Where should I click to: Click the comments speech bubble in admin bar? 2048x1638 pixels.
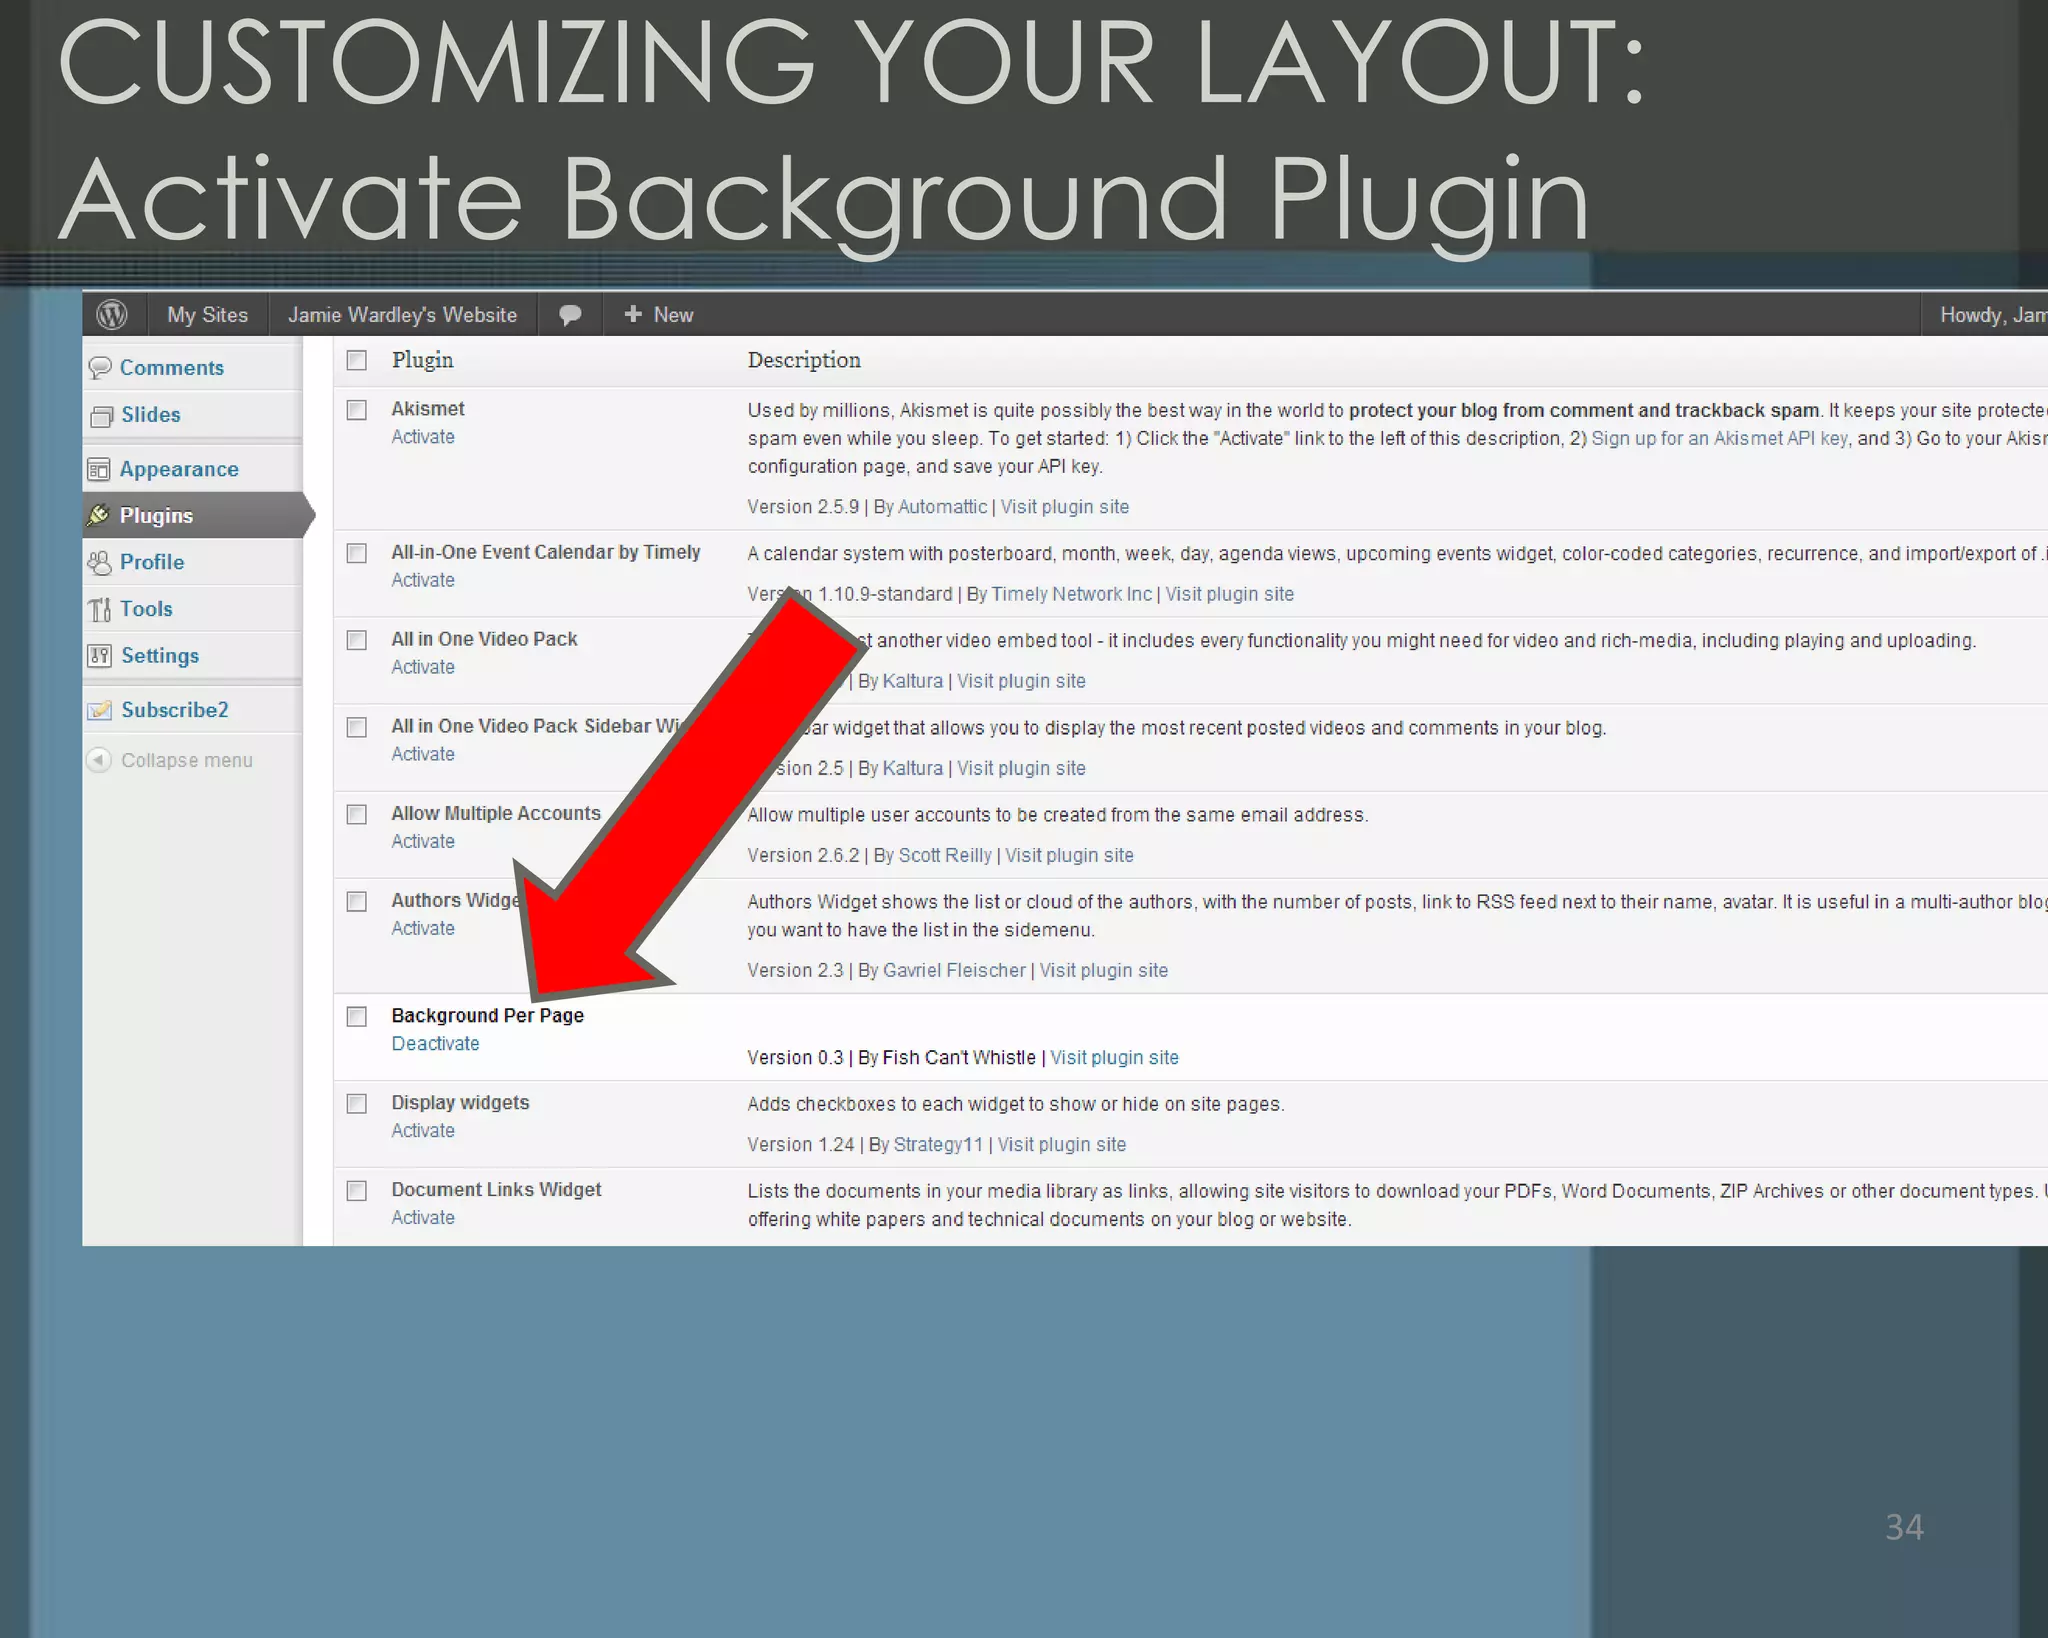(x=570, y=315)
